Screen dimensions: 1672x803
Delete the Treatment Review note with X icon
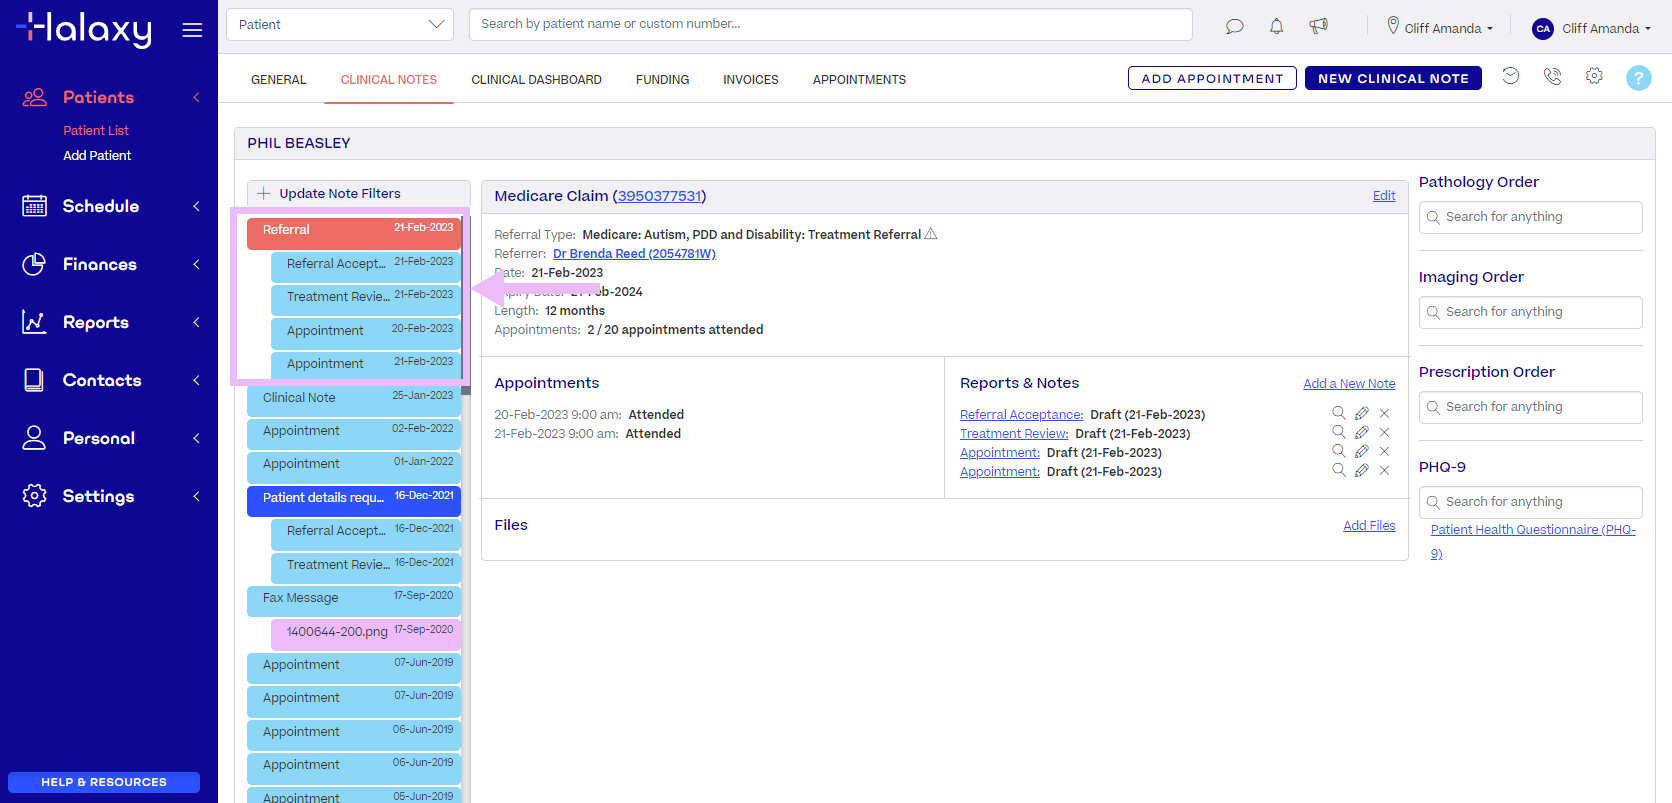pyautogui.click(x=1384, y=432)
